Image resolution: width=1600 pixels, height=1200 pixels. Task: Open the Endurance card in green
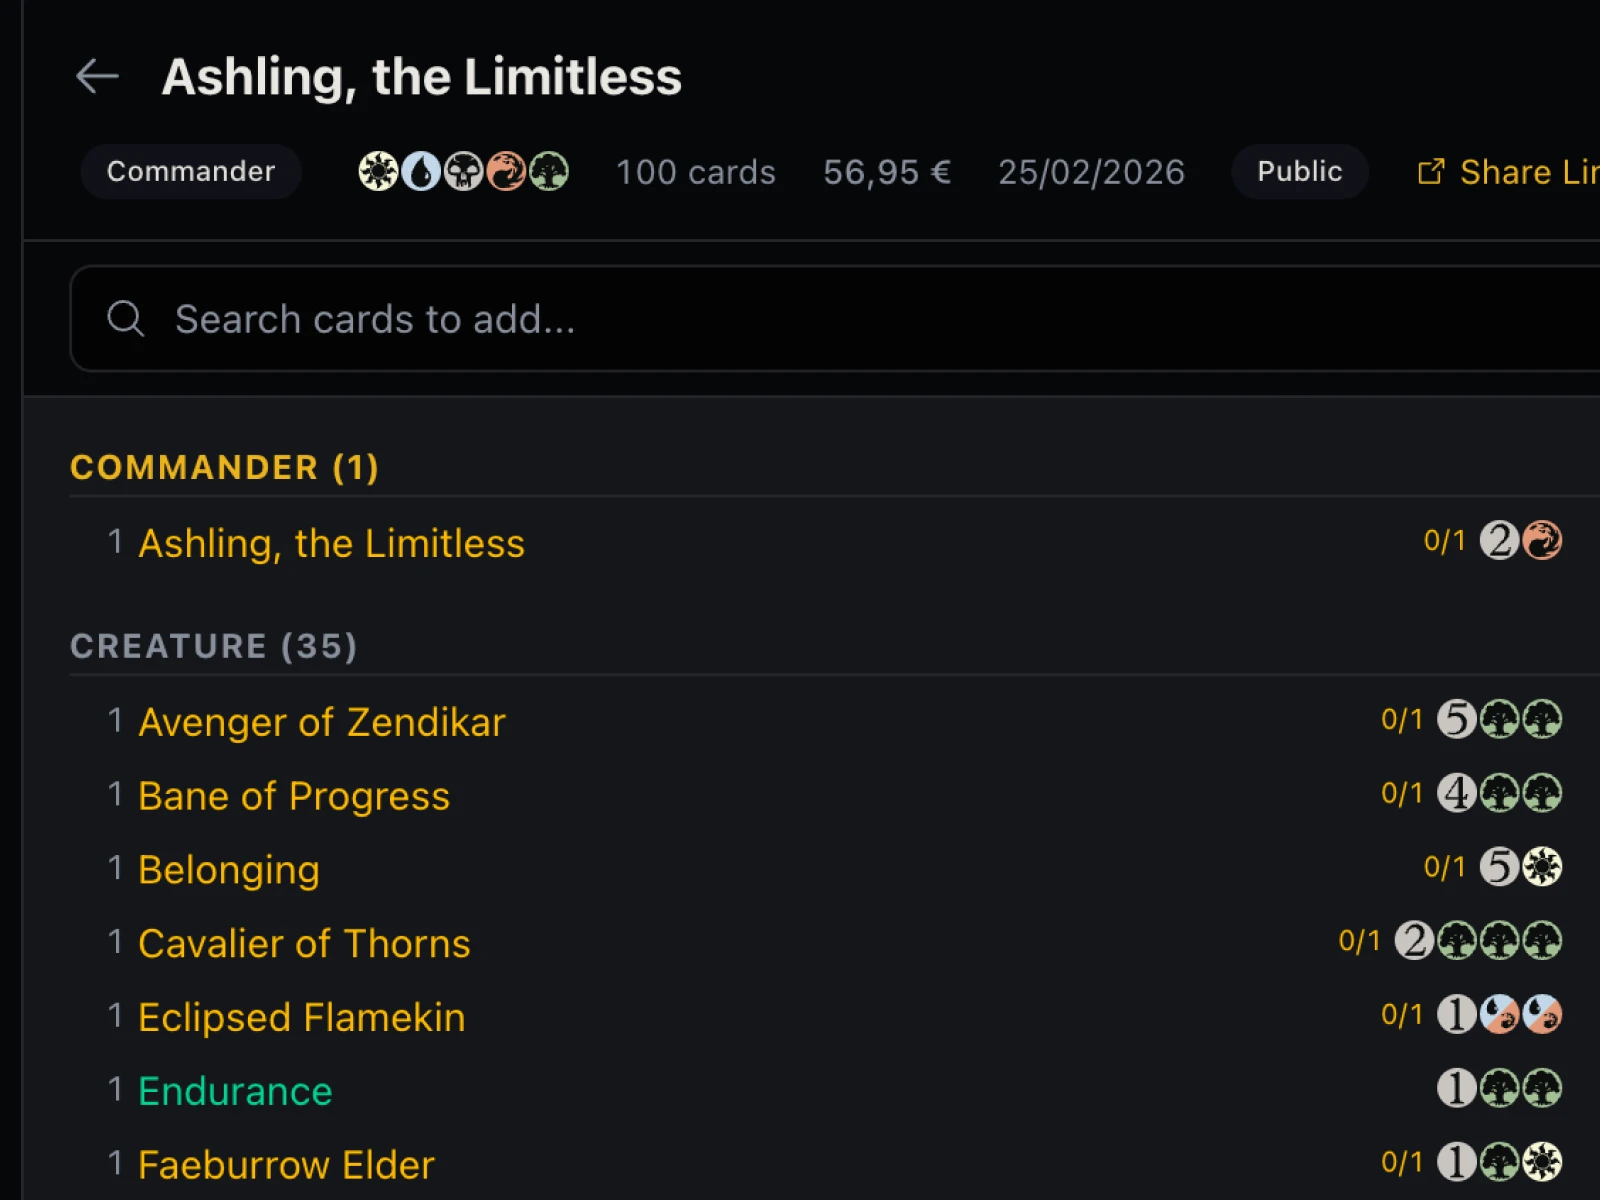pyautogui.click(x=235, y=1091)
